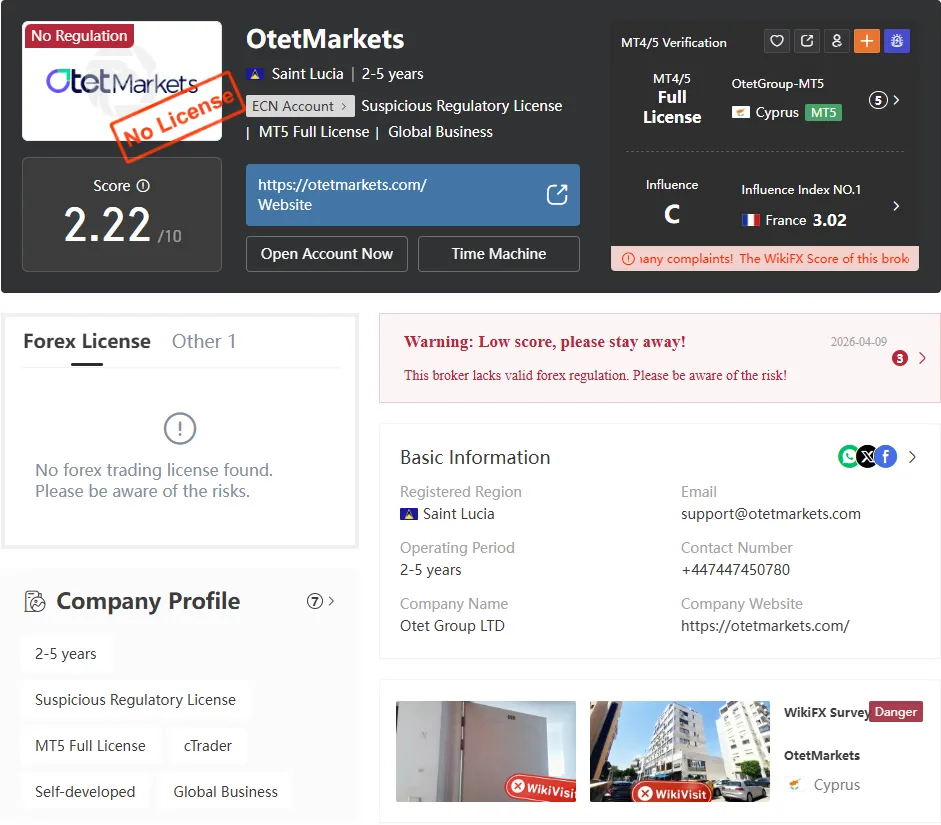
Task: Click the support@otetmarkets.com email
Action: click(771, 514)
